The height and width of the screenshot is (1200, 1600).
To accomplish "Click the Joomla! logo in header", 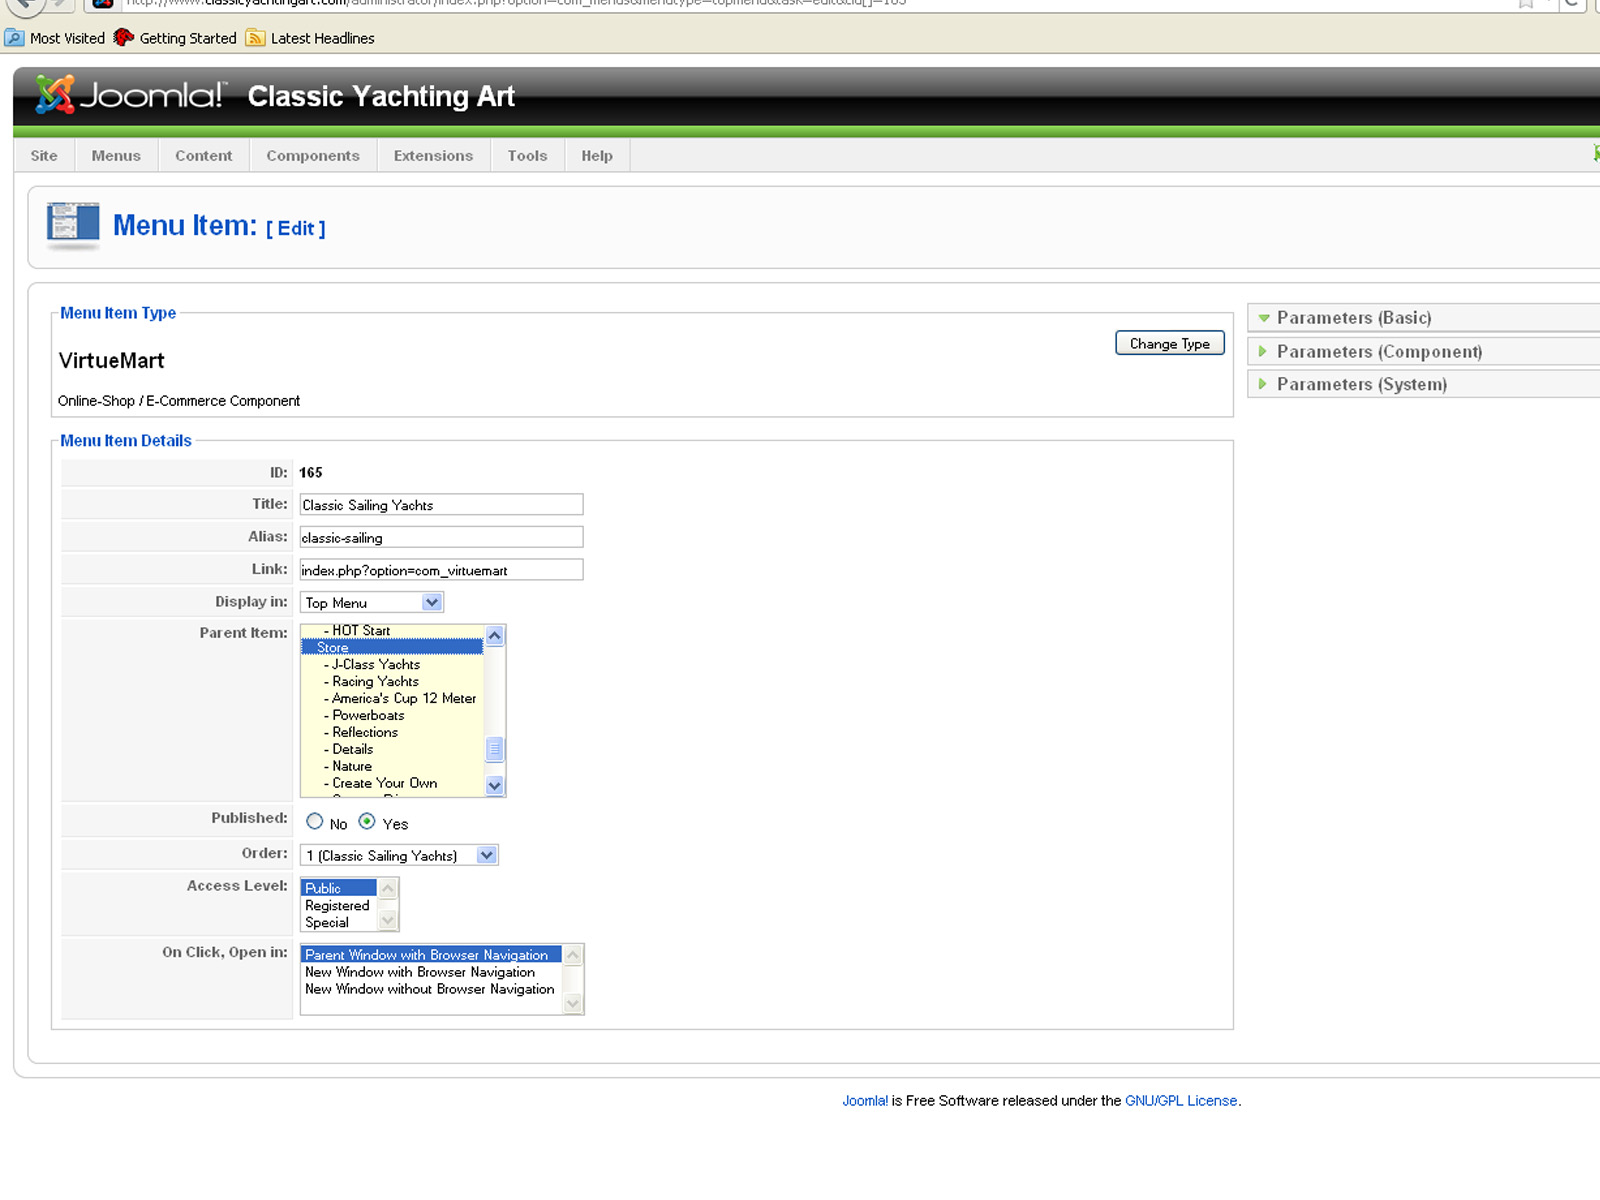I will (130, 95).
